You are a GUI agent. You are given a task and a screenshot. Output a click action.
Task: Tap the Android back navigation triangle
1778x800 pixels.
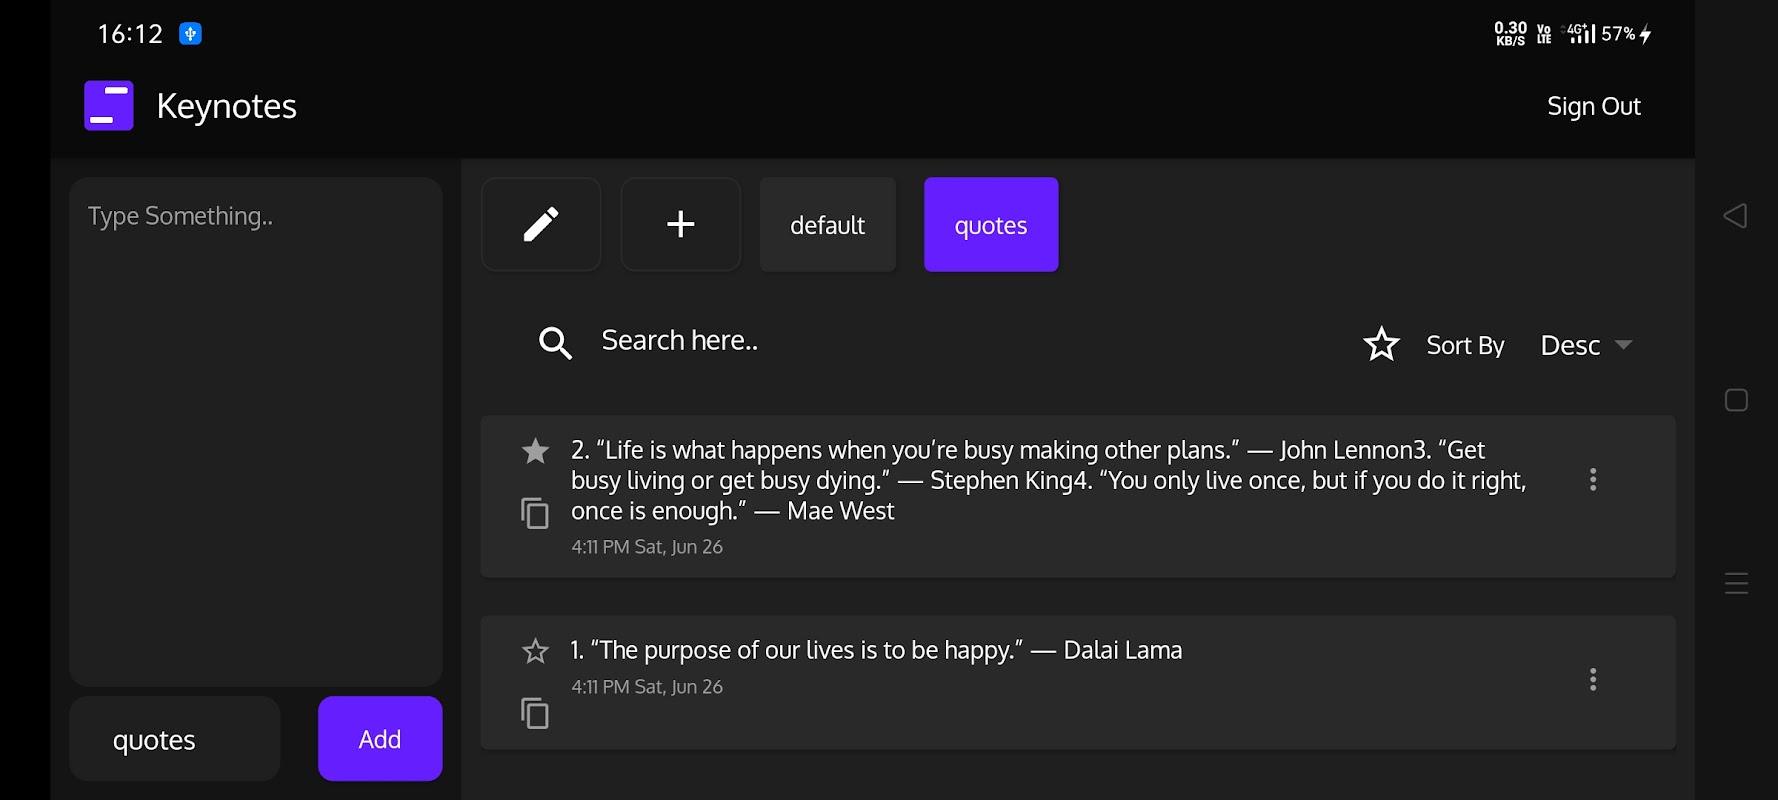pos(1736,216)
